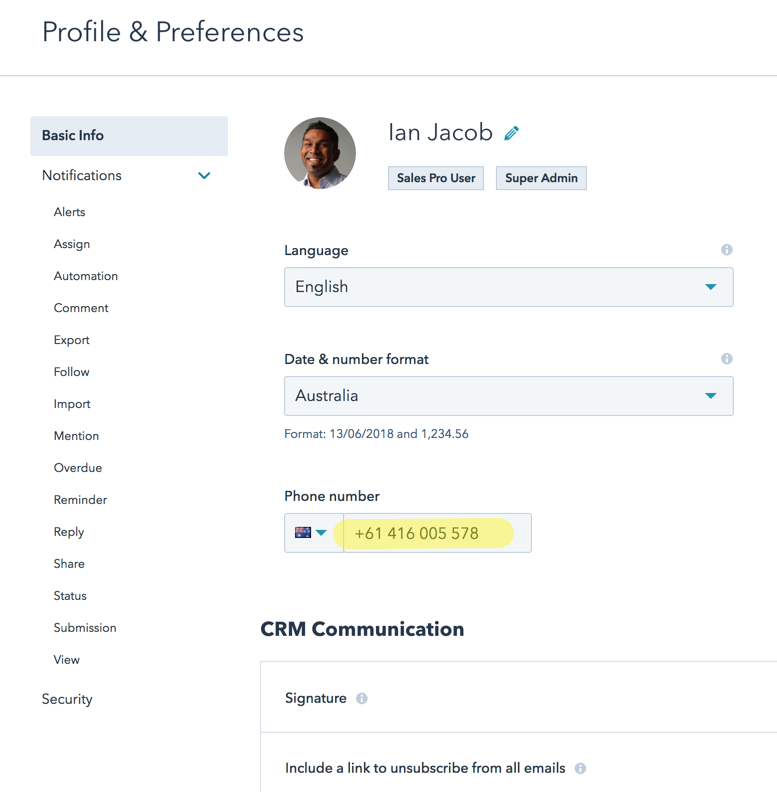
Task: Click the Date & number format info icon
Action: tap(726, 359)
